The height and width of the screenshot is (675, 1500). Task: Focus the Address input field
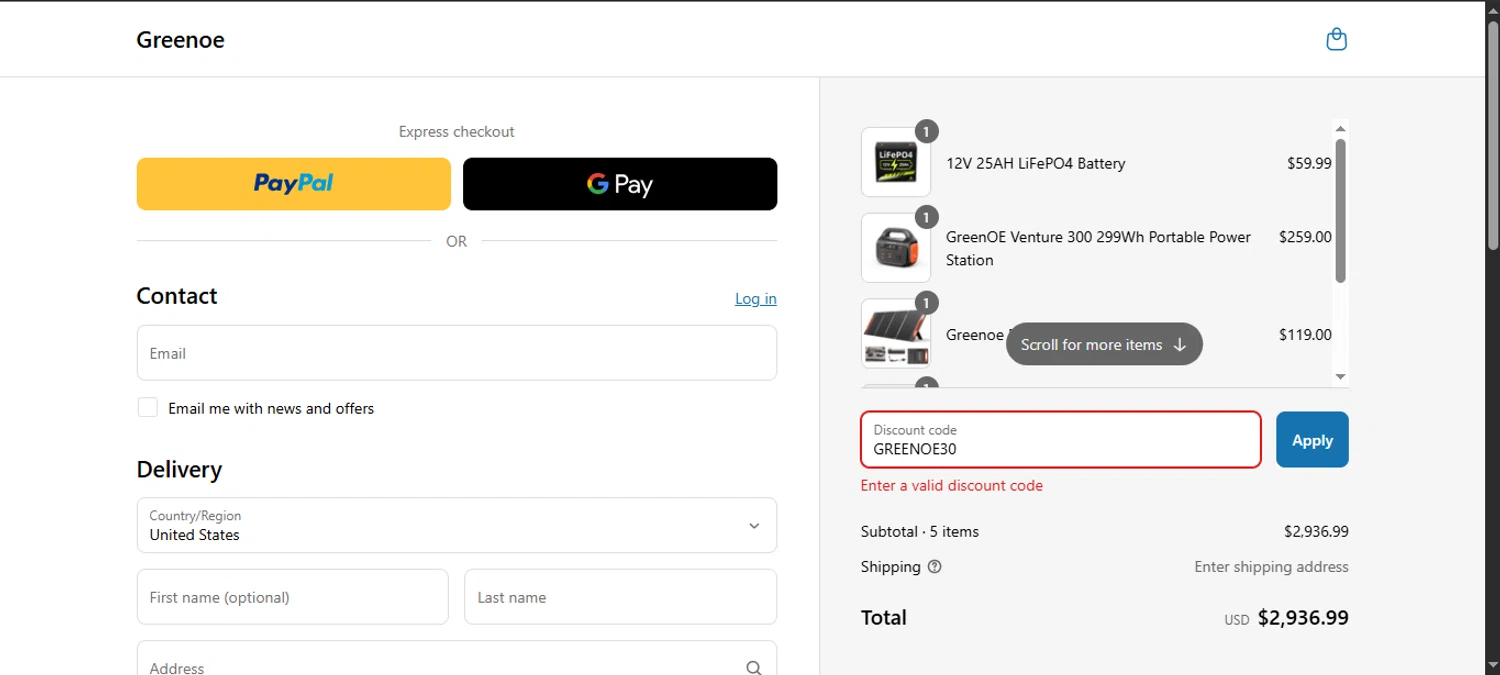[457, 659]
